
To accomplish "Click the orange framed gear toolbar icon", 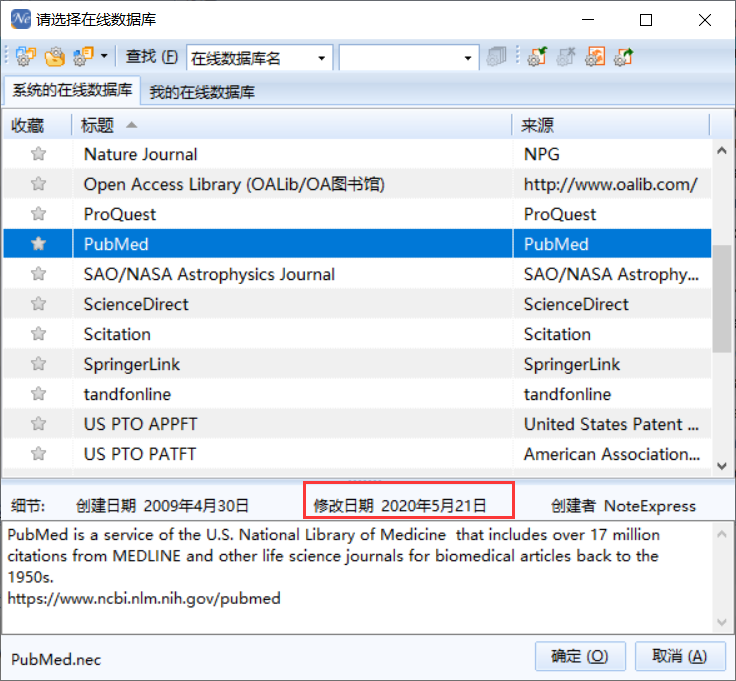I will 595,57.
